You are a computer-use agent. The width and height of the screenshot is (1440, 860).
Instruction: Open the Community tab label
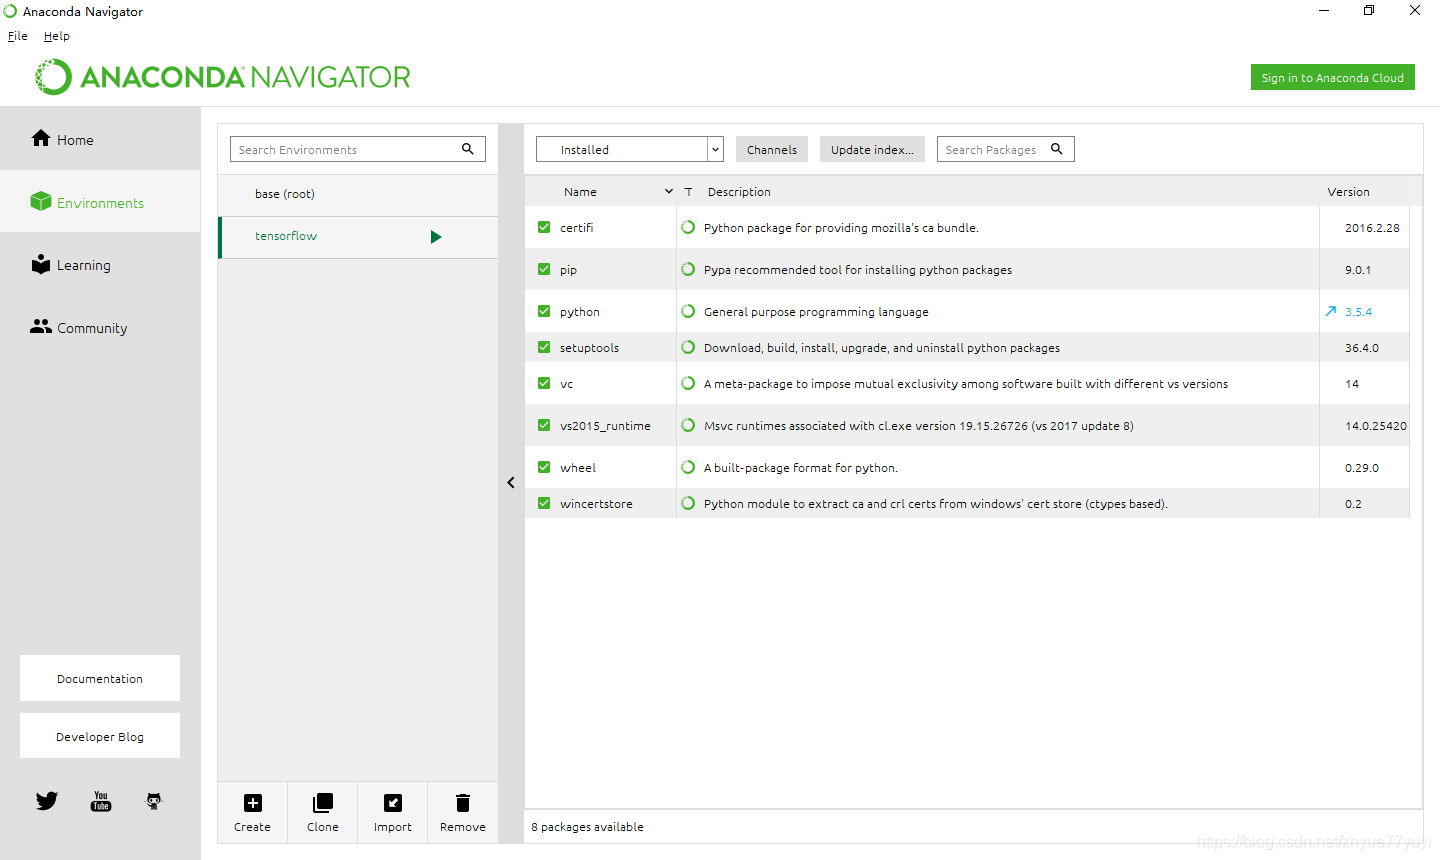[92, 328]
